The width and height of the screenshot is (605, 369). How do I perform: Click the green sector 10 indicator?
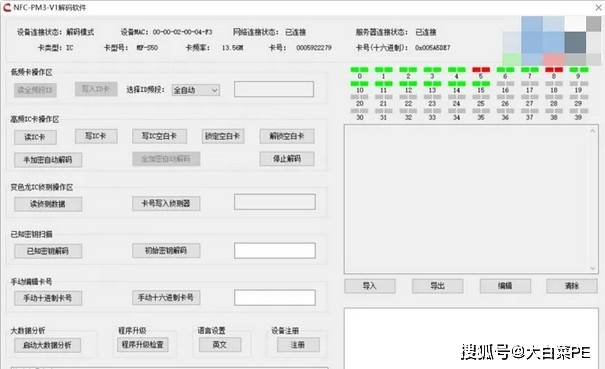tap(359, 83)
